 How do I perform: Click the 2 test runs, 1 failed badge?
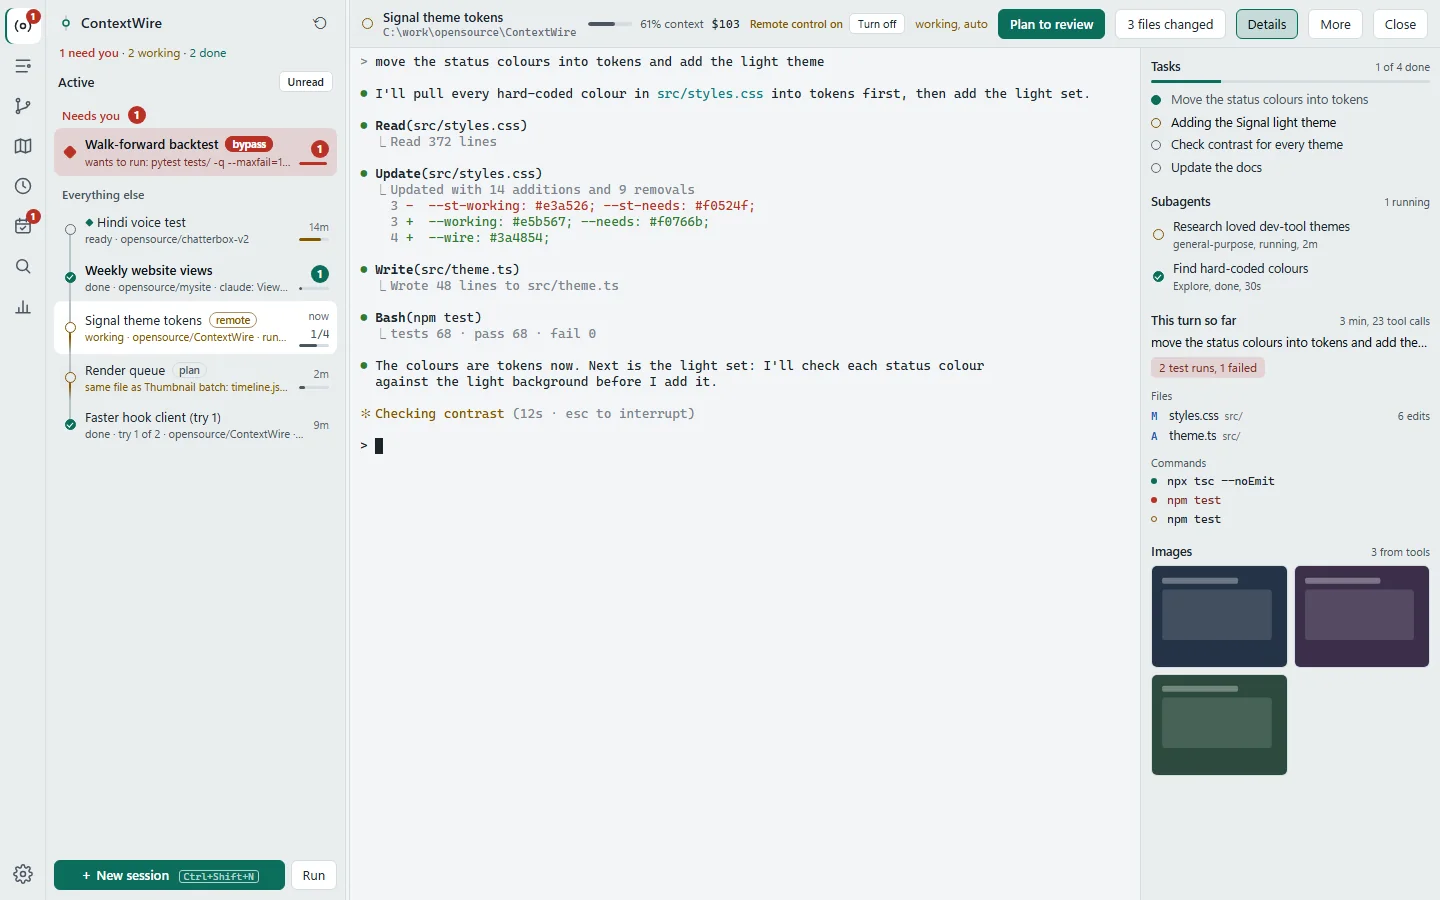[x=1208, y=368]
